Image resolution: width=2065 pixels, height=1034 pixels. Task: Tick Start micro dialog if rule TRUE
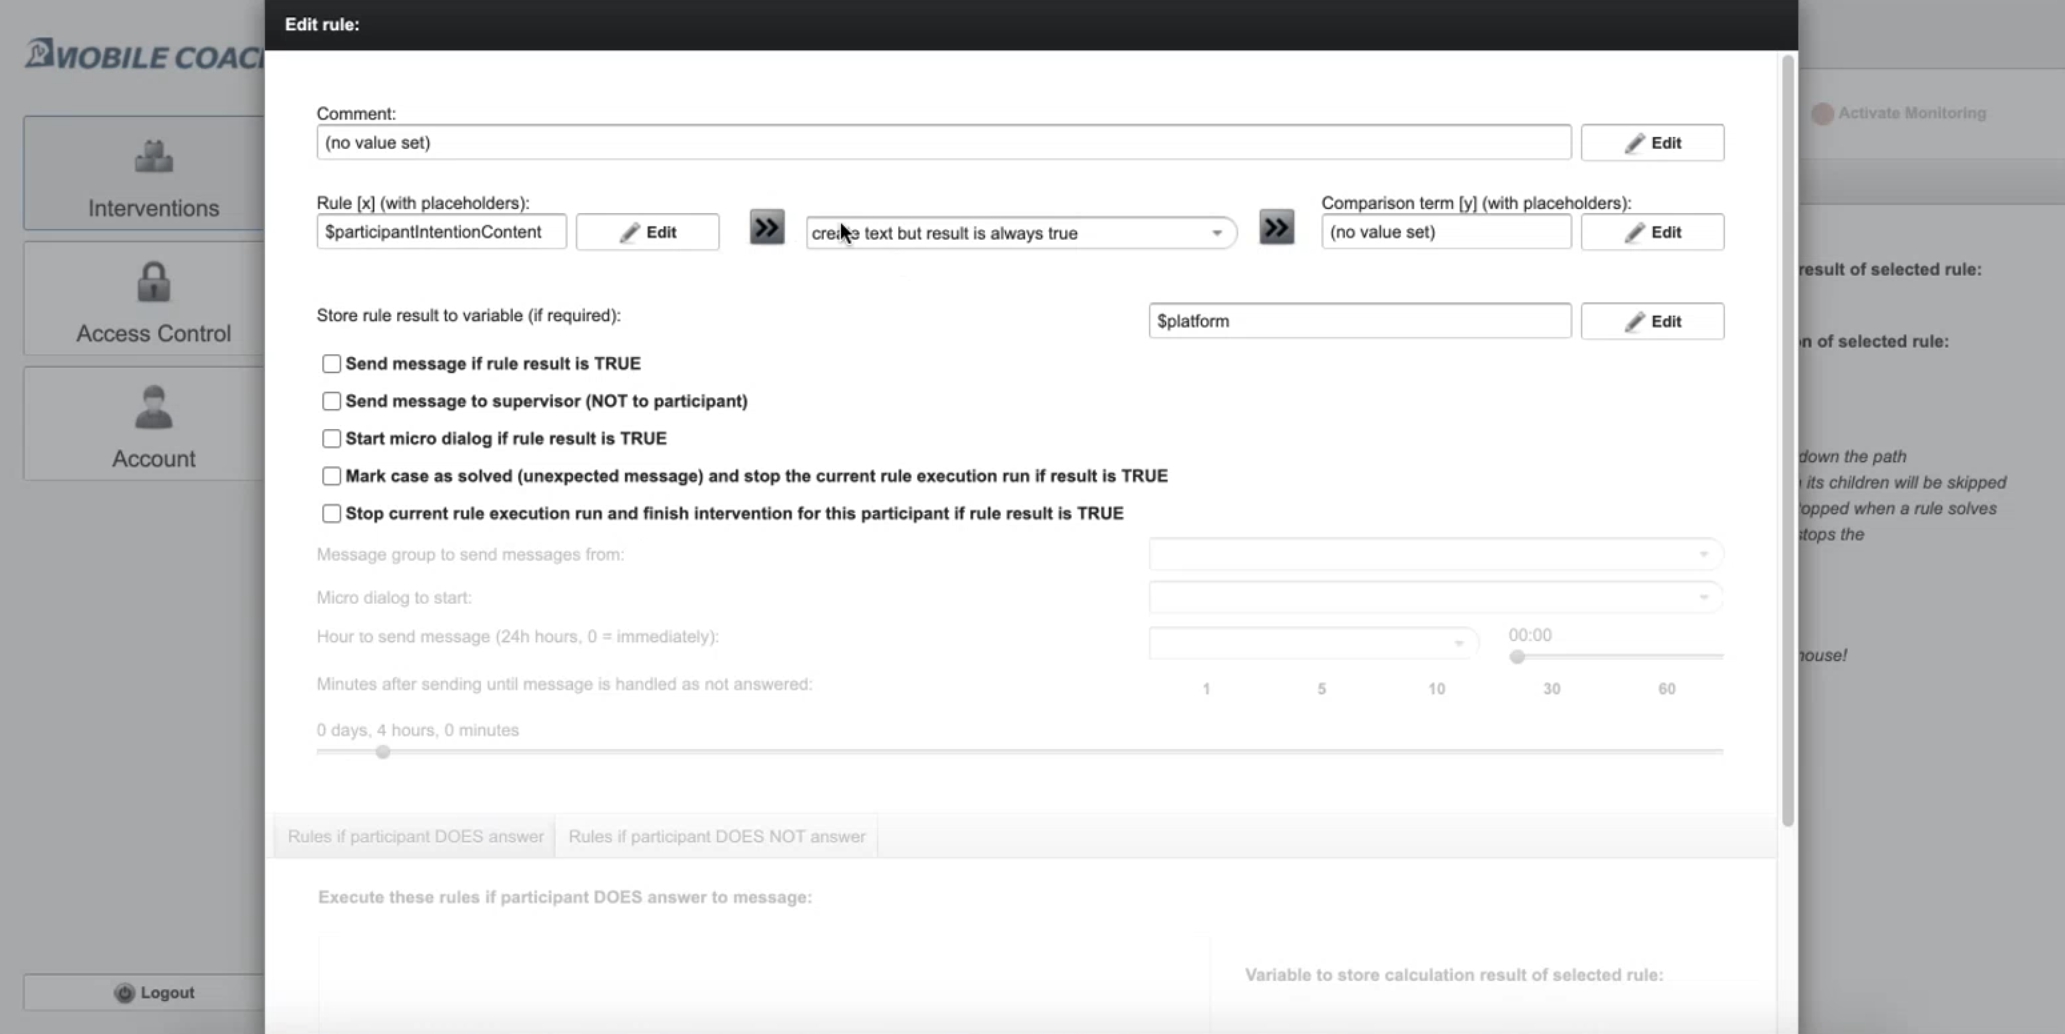(331, 439)
